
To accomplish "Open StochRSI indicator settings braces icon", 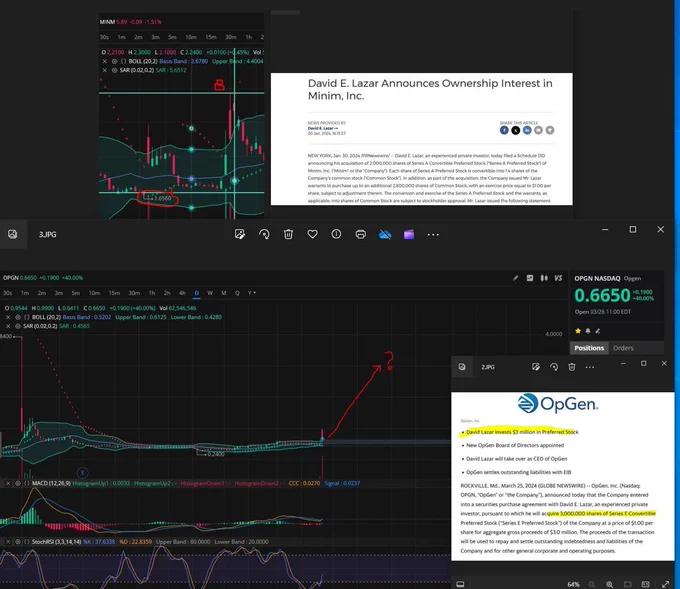I will tap(27, 541).
